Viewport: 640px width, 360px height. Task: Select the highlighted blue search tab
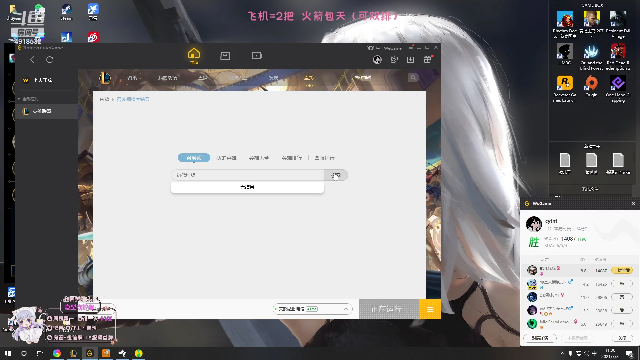tap(194, 158)
